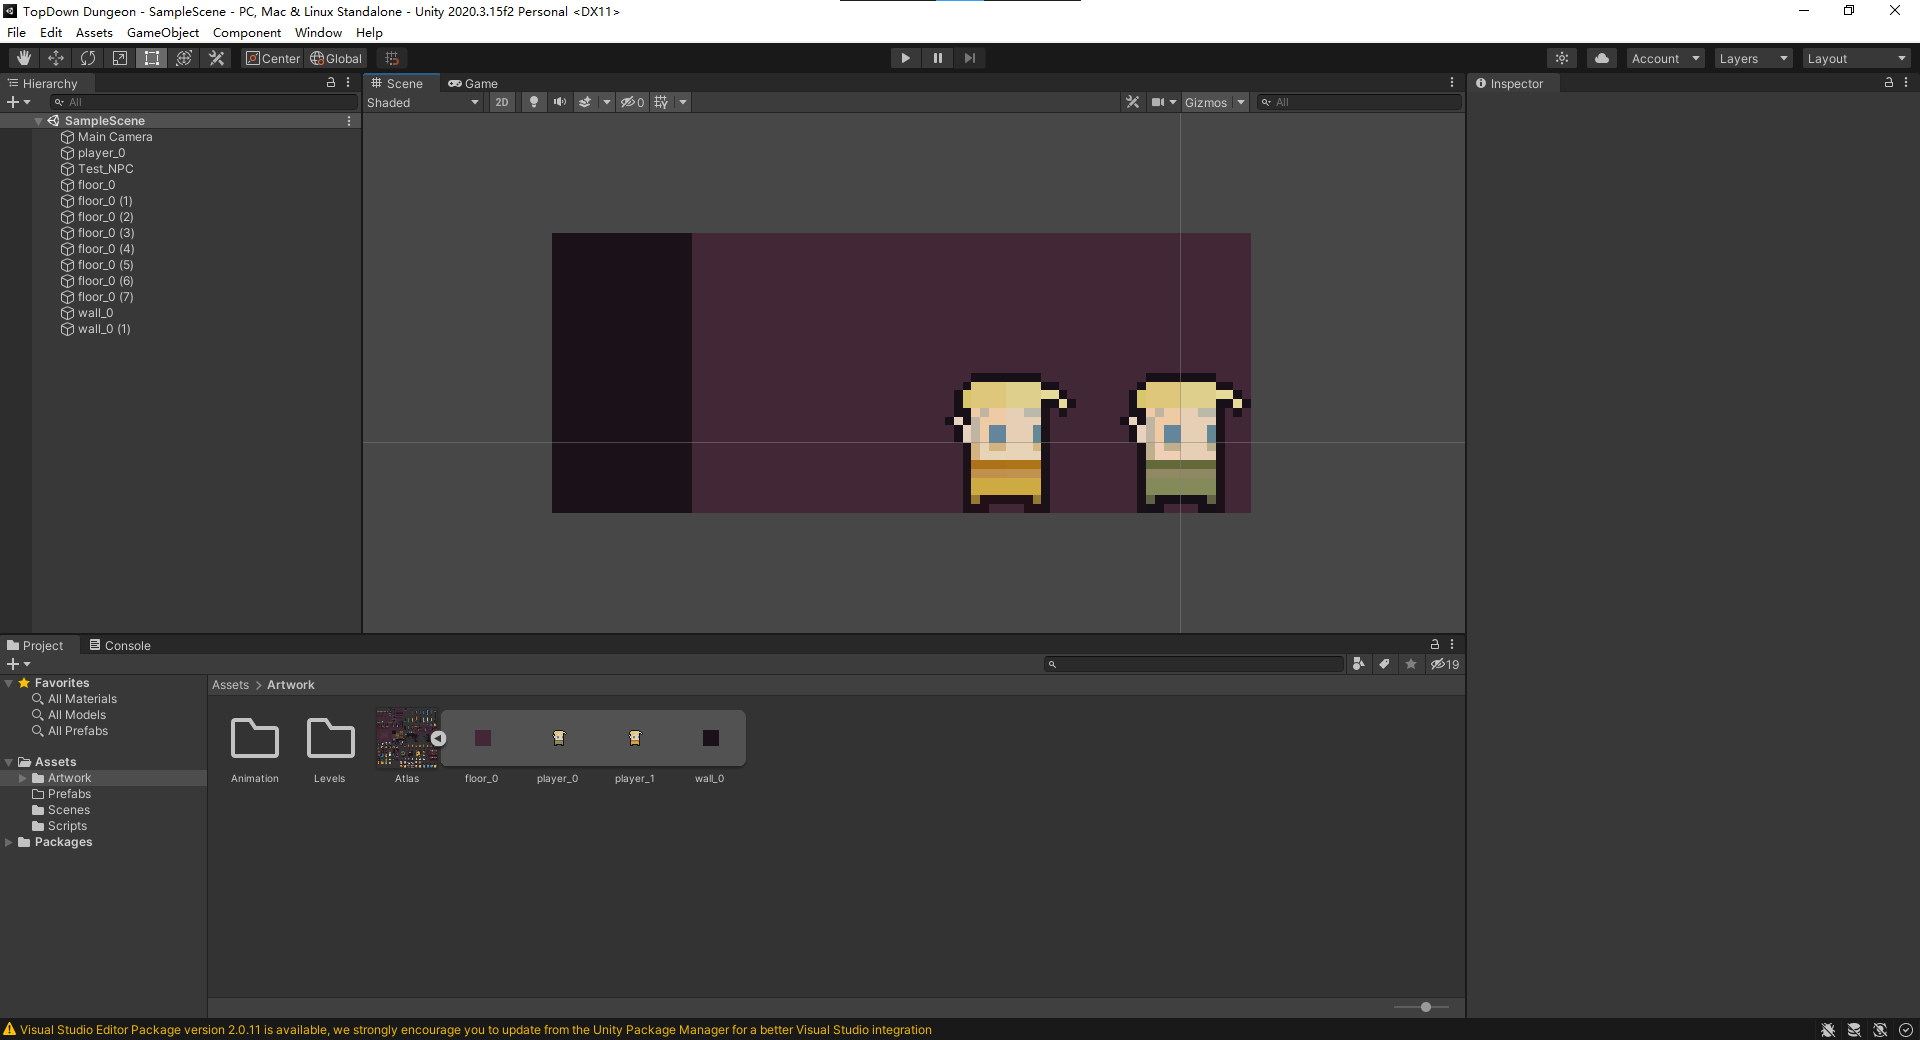This screenshot has width=1920, height=1040.
Task: Toggle pivot mode with the Center button
Action: tap(273, 58)
